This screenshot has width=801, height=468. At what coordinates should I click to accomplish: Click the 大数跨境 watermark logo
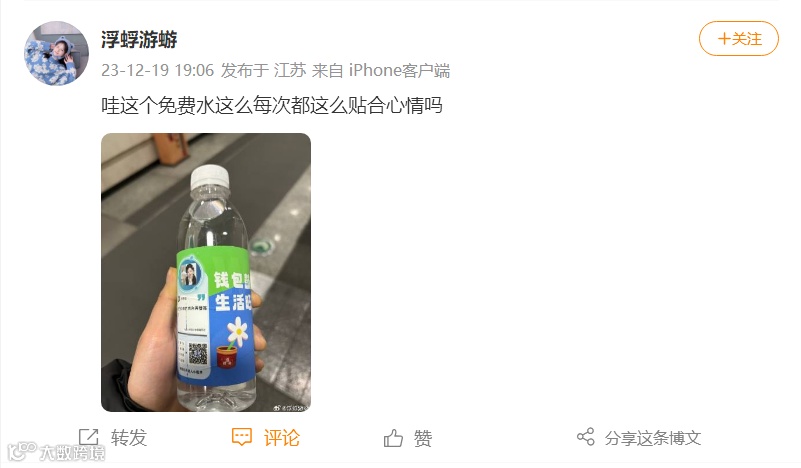tap(56, 452)
